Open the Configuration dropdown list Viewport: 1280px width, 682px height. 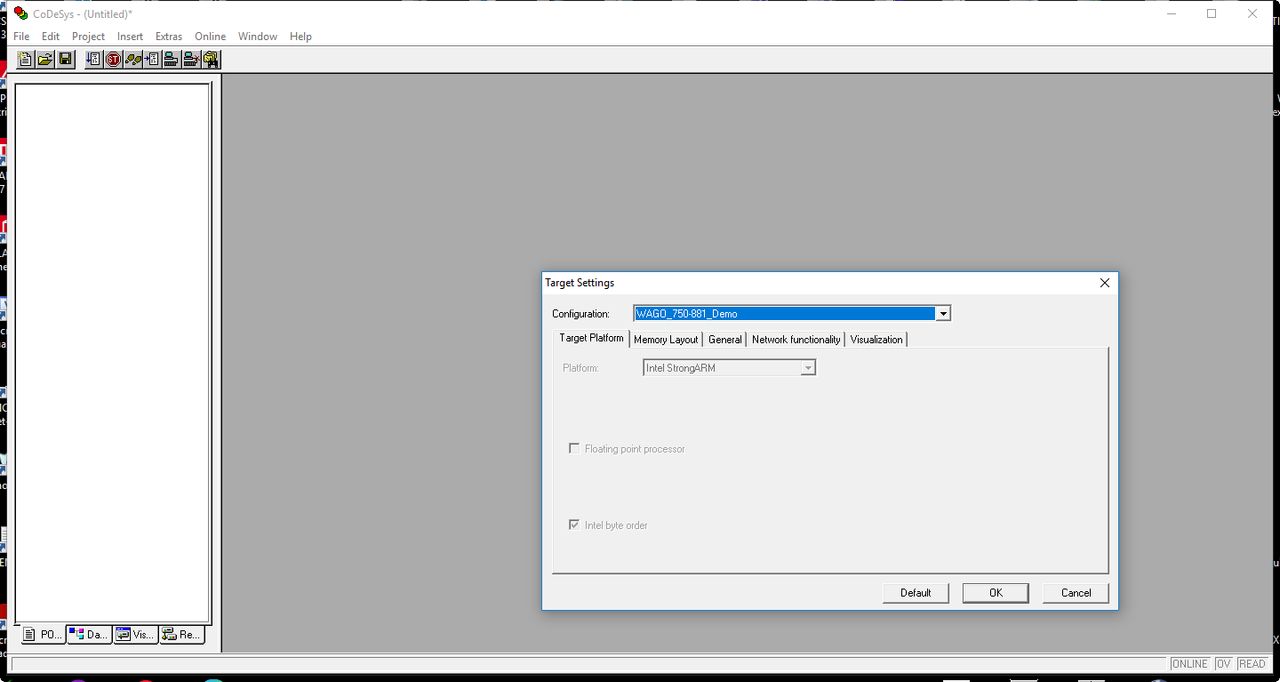coord(942,314)
